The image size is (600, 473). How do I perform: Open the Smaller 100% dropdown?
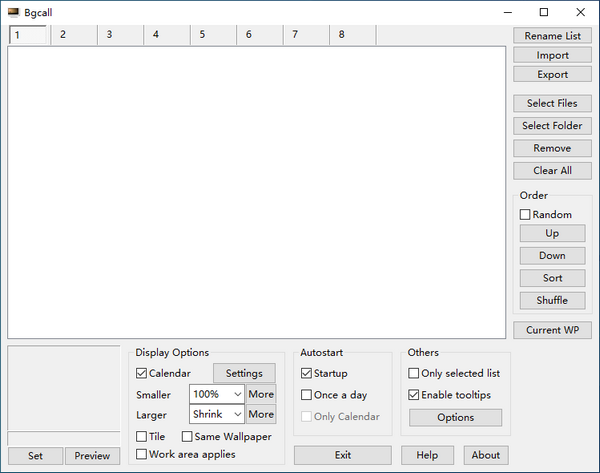216,394
